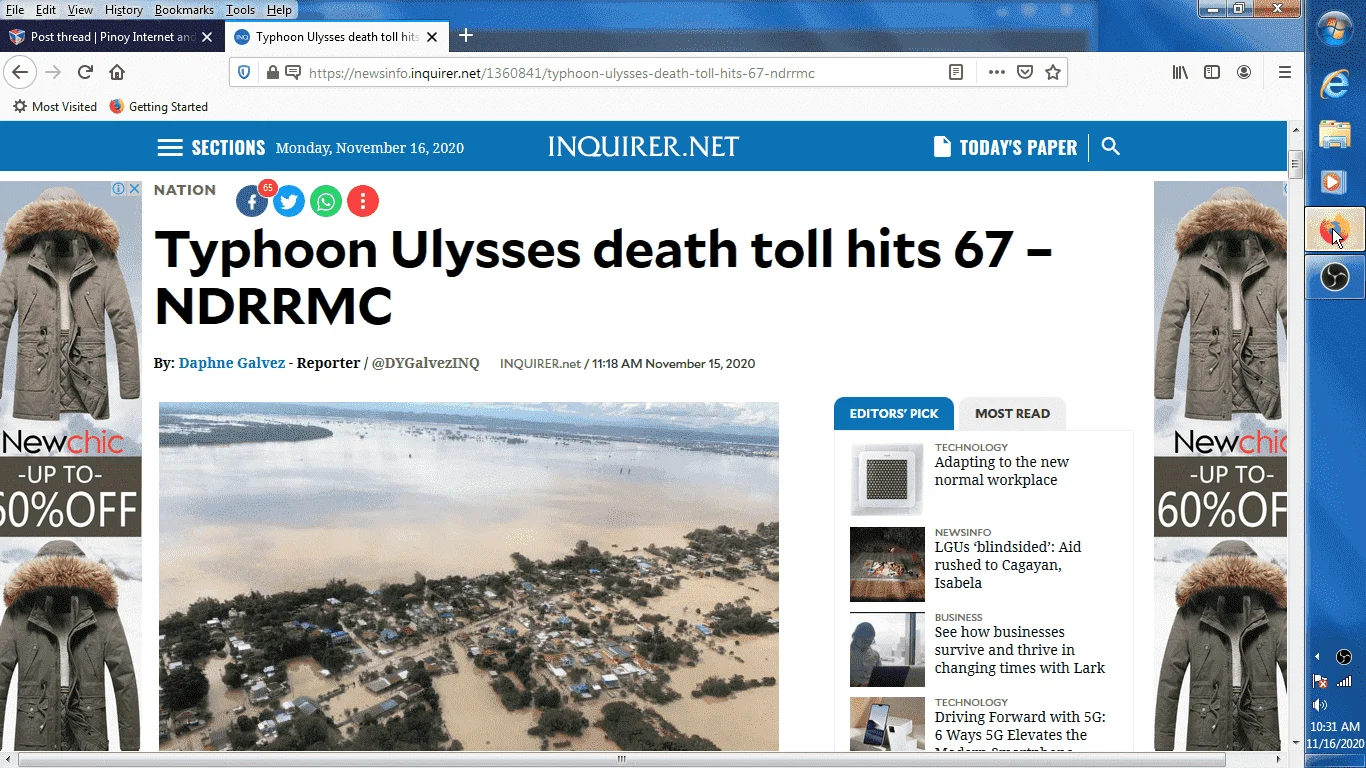The width and height of the screenshot is (1366, 768).
Task: Open page actions three-dot menu
Action: click(996, 72)
